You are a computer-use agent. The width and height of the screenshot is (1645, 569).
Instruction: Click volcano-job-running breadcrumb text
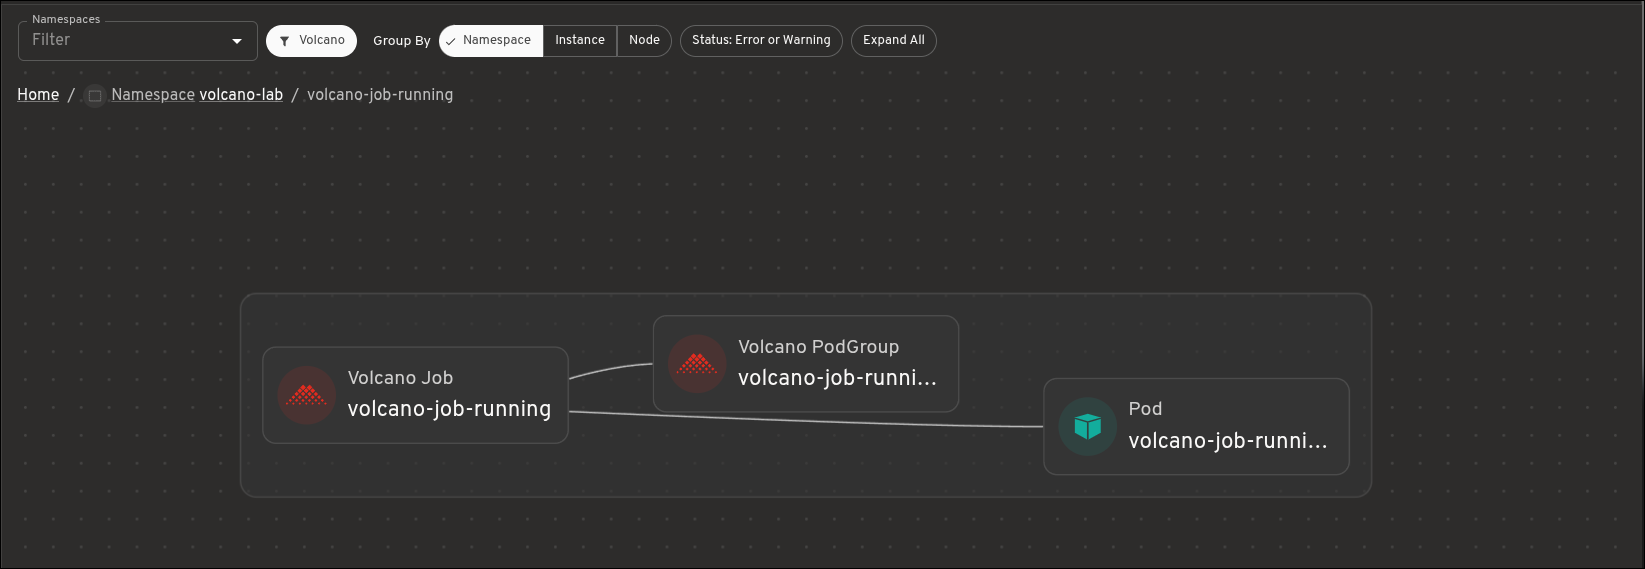(380, 95)
